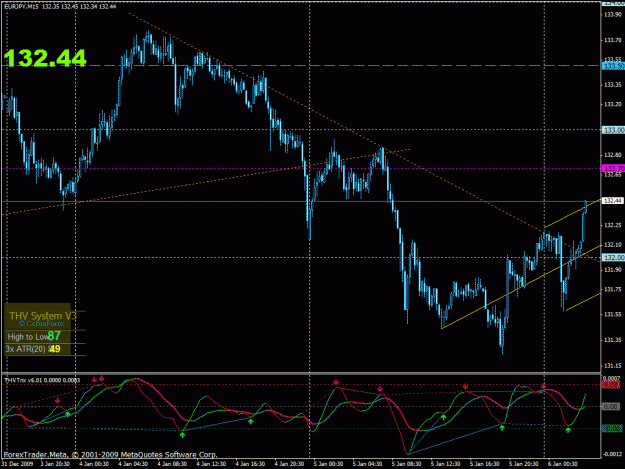Viewport: 625px width, 469px height.
Task: Click the 4 Jan 20:30 time label
Action: pyautogui.click(x=289, y=464)
